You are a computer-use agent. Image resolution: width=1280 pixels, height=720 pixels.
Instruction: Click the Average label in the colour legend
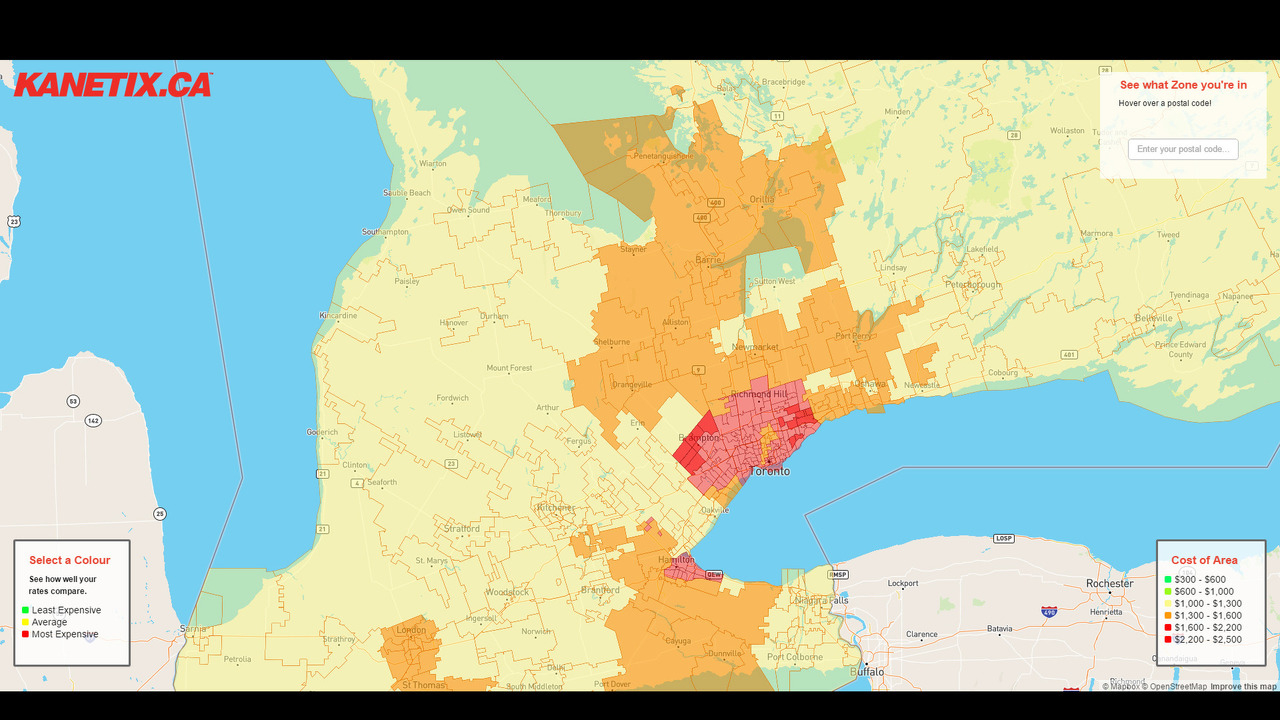pyautogui.click(x=50, y=622)
